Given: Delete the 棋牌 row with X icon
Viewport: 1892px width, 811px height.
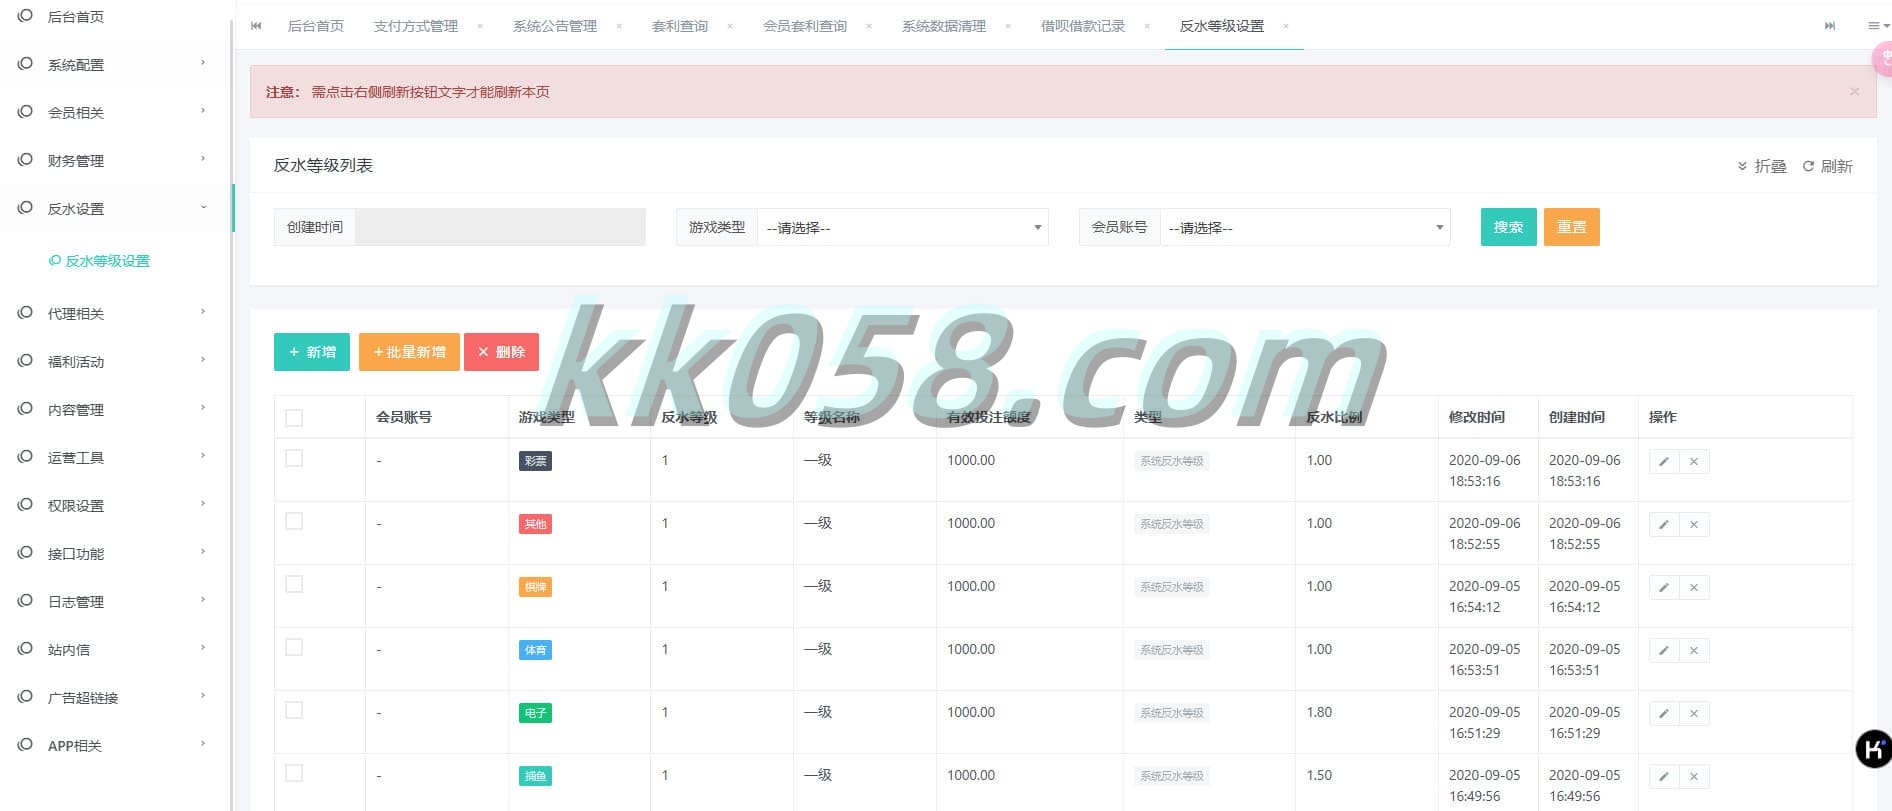Looking at the screenshot, I should (x=1694, y=588).
